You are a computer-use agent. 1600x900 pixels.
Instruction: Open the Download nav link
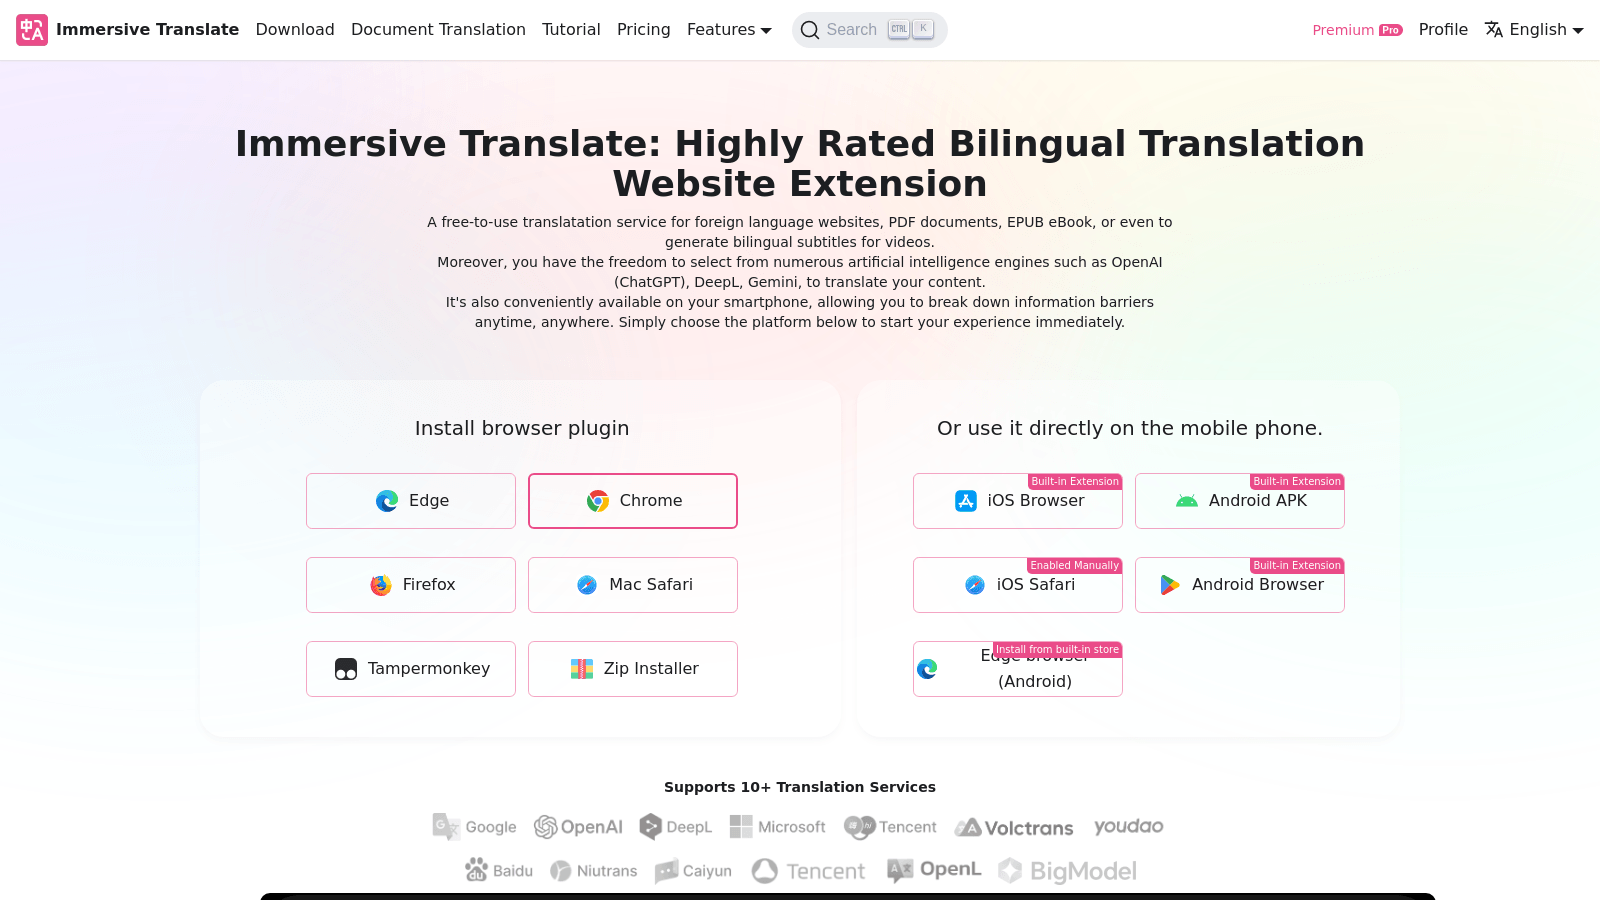(295, 30)
